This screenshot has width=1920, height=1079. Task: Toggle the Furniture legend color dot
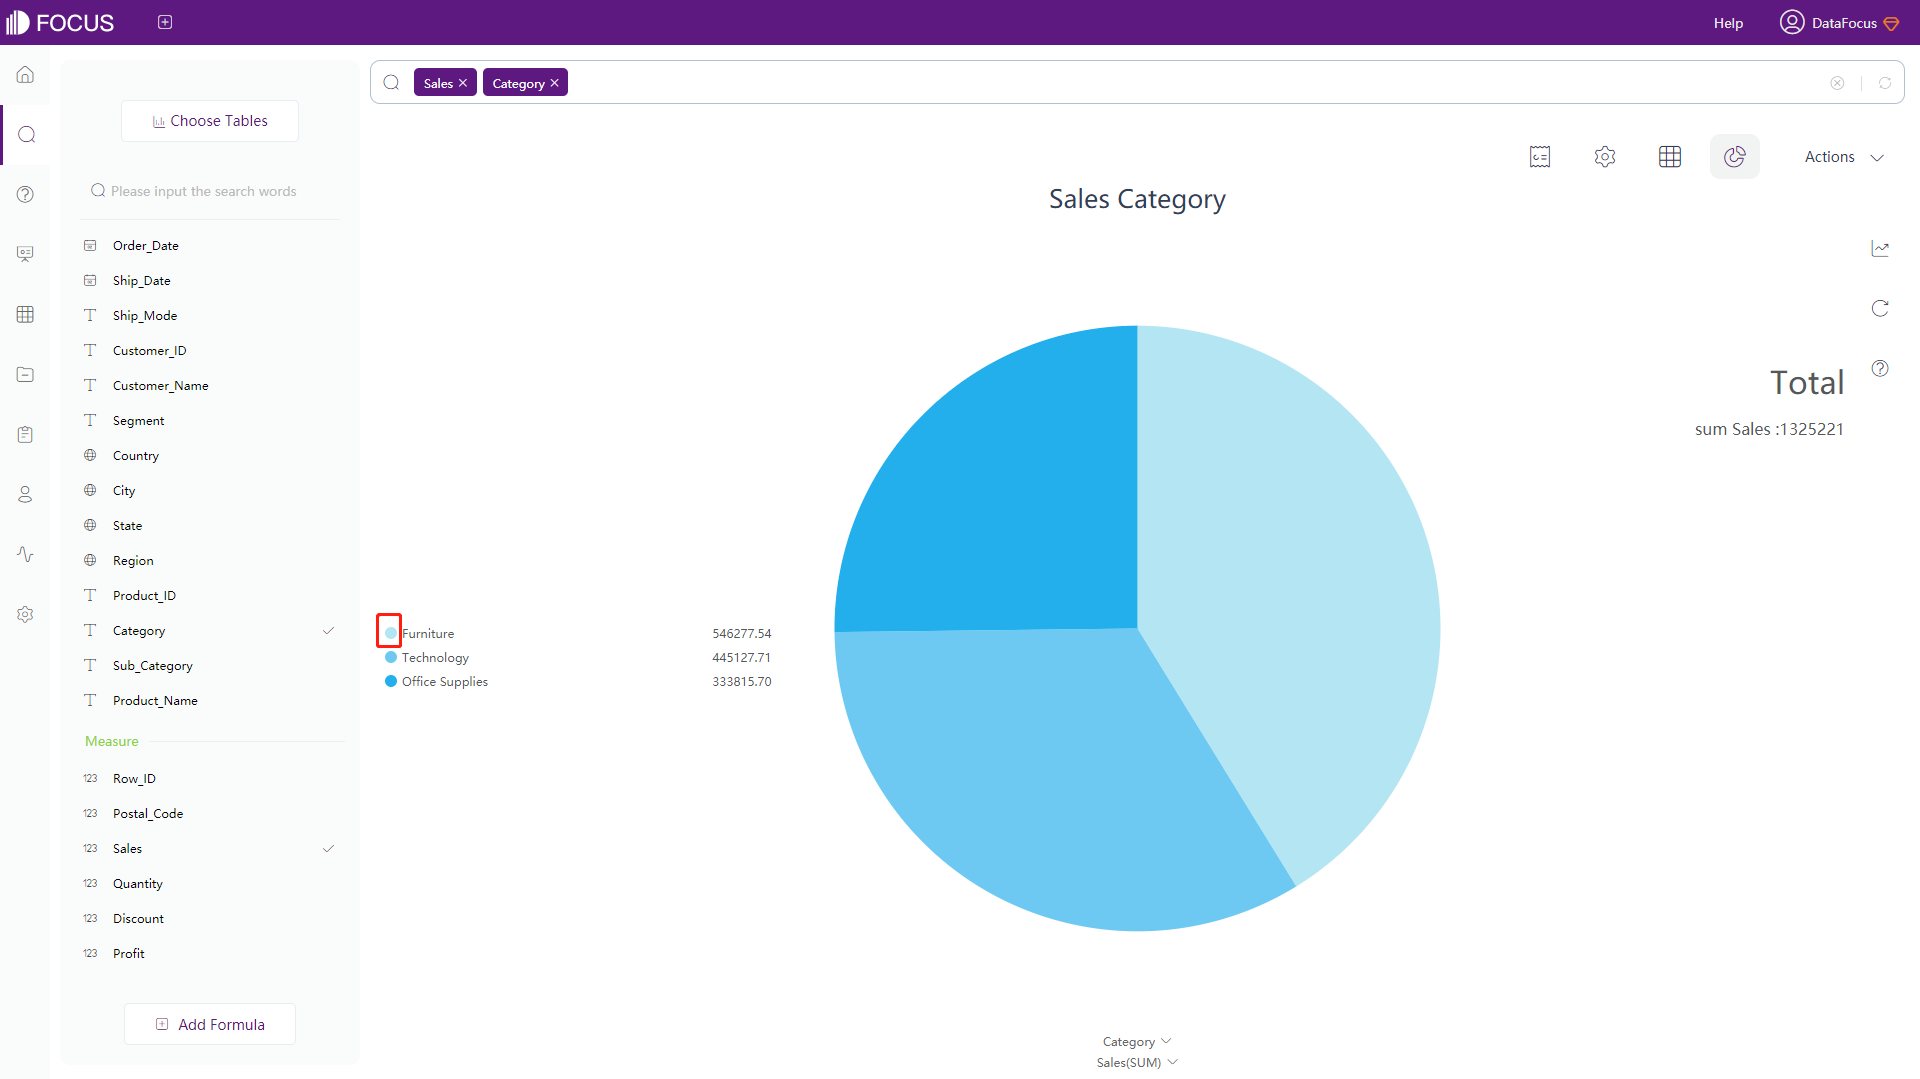click(391, 633)
